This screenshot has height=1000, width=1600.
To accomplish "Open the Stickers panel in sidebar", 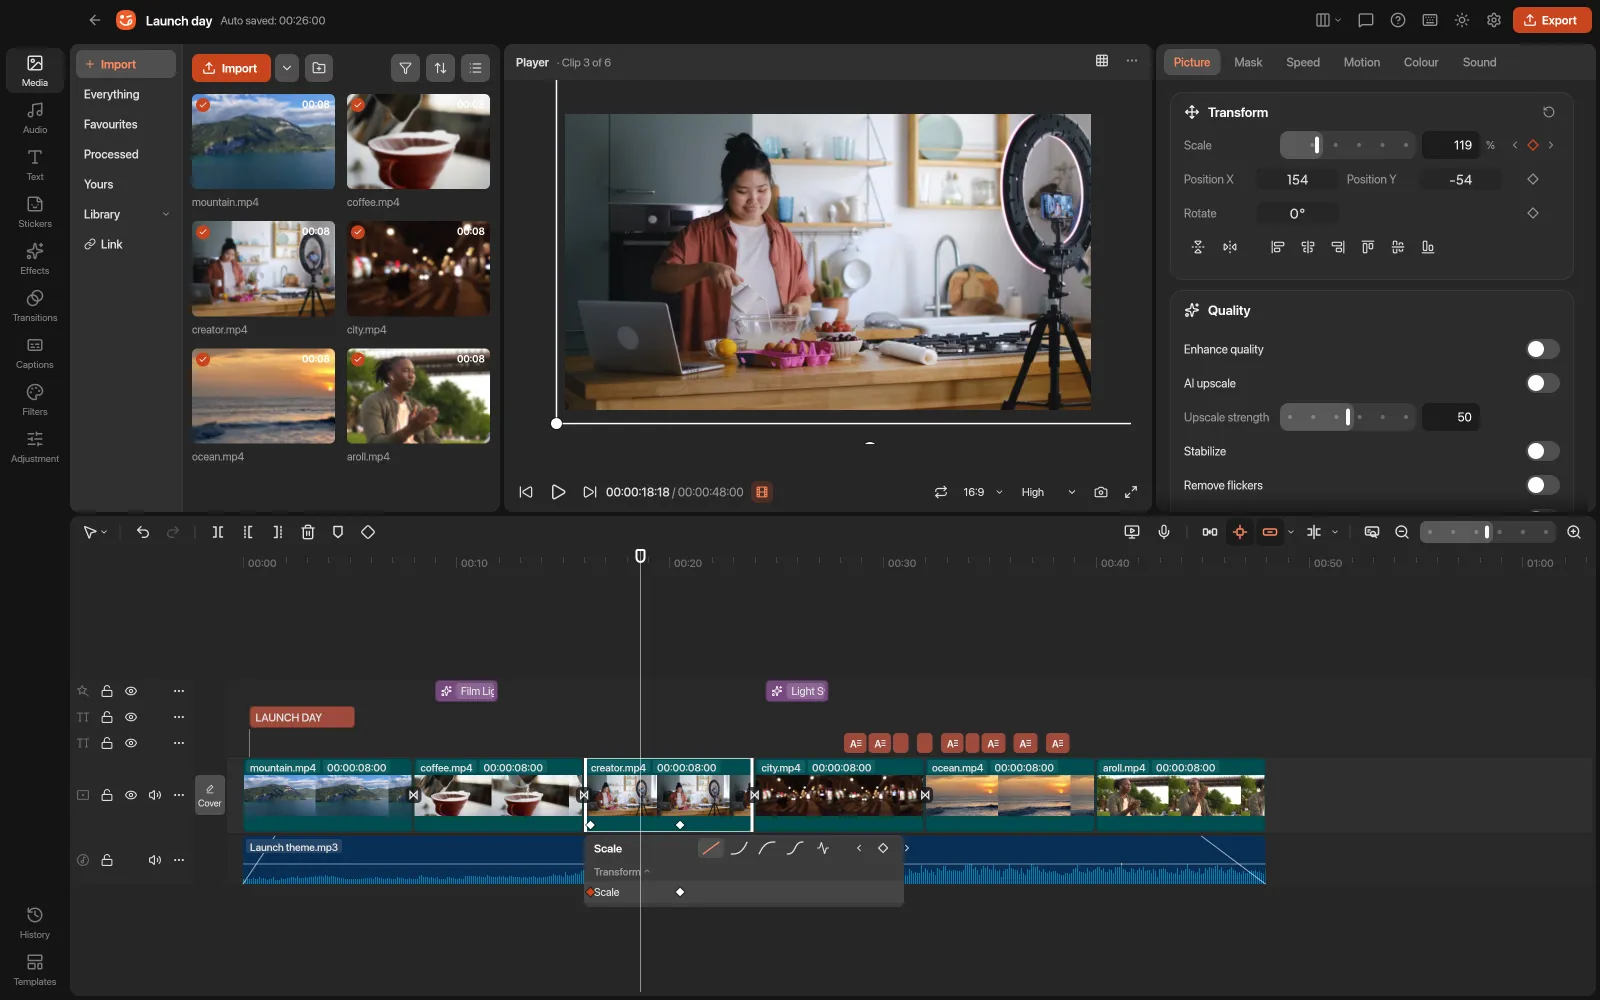I will click(35, 211).
